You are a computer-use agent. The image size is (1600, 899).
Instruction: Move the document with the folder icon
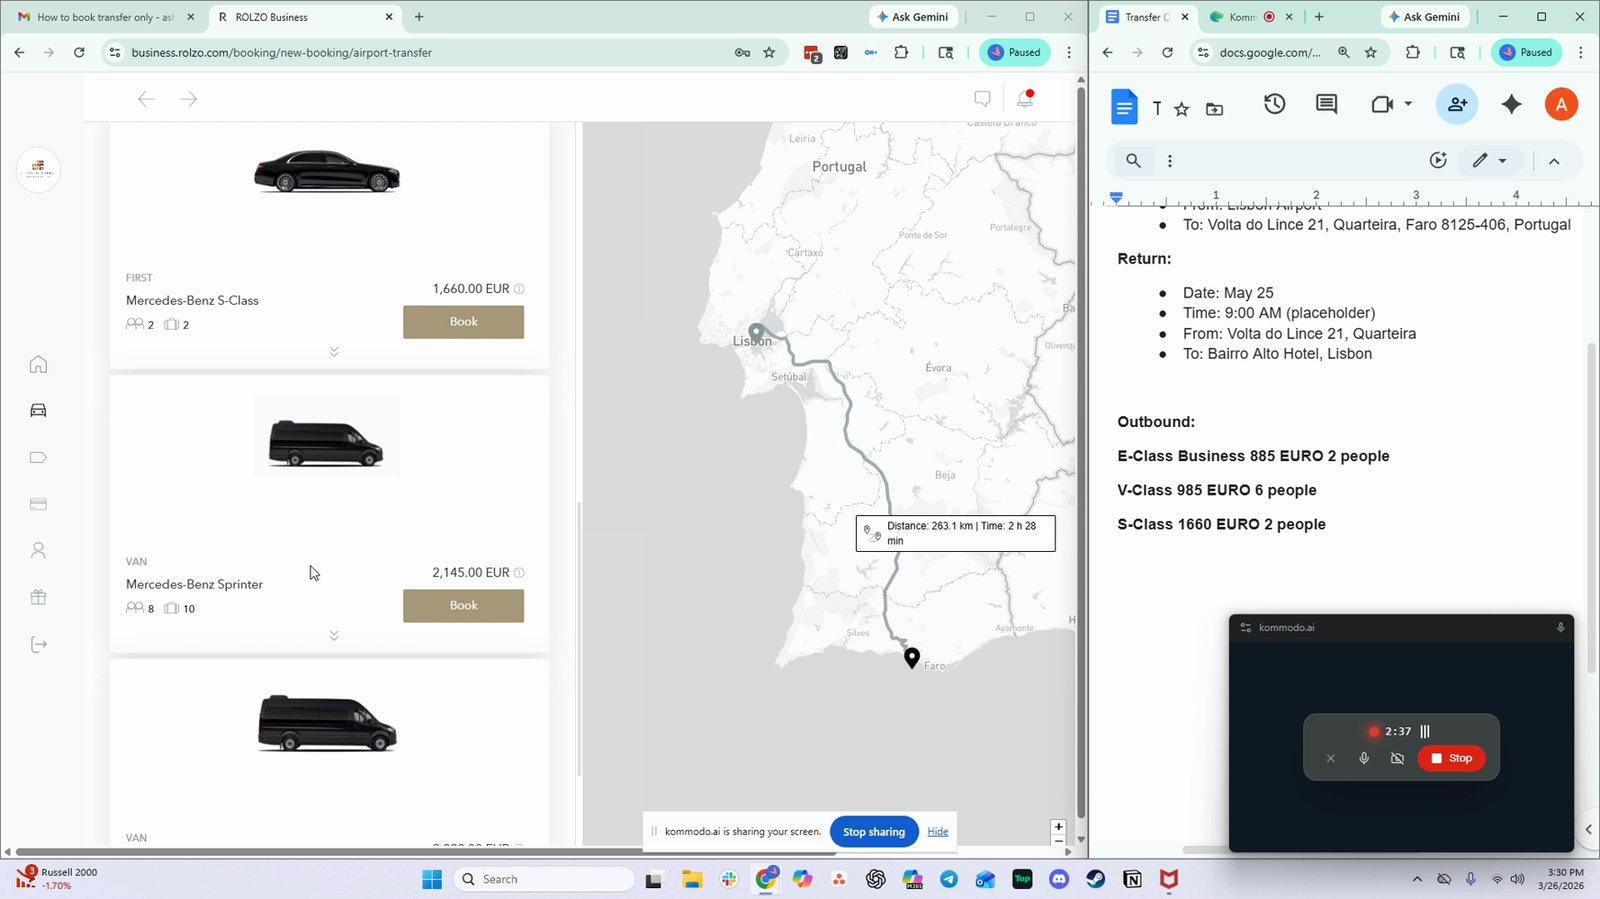tap(1214, 109)
